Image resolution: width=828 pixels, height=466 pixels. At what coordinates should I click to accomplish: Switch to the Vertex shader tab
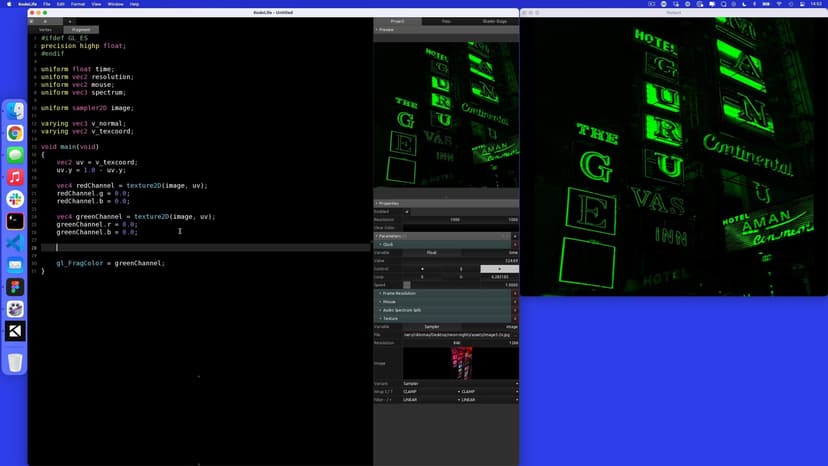pyautogui.click(x=45, y=30)
